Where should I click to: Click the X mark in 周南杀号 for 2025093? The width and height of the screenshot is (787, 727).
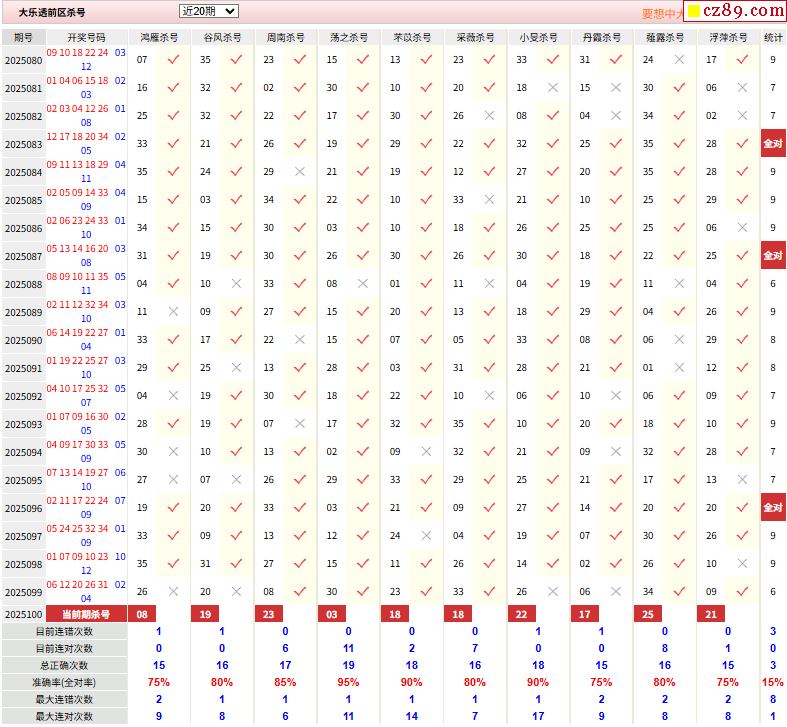(300, 424)
